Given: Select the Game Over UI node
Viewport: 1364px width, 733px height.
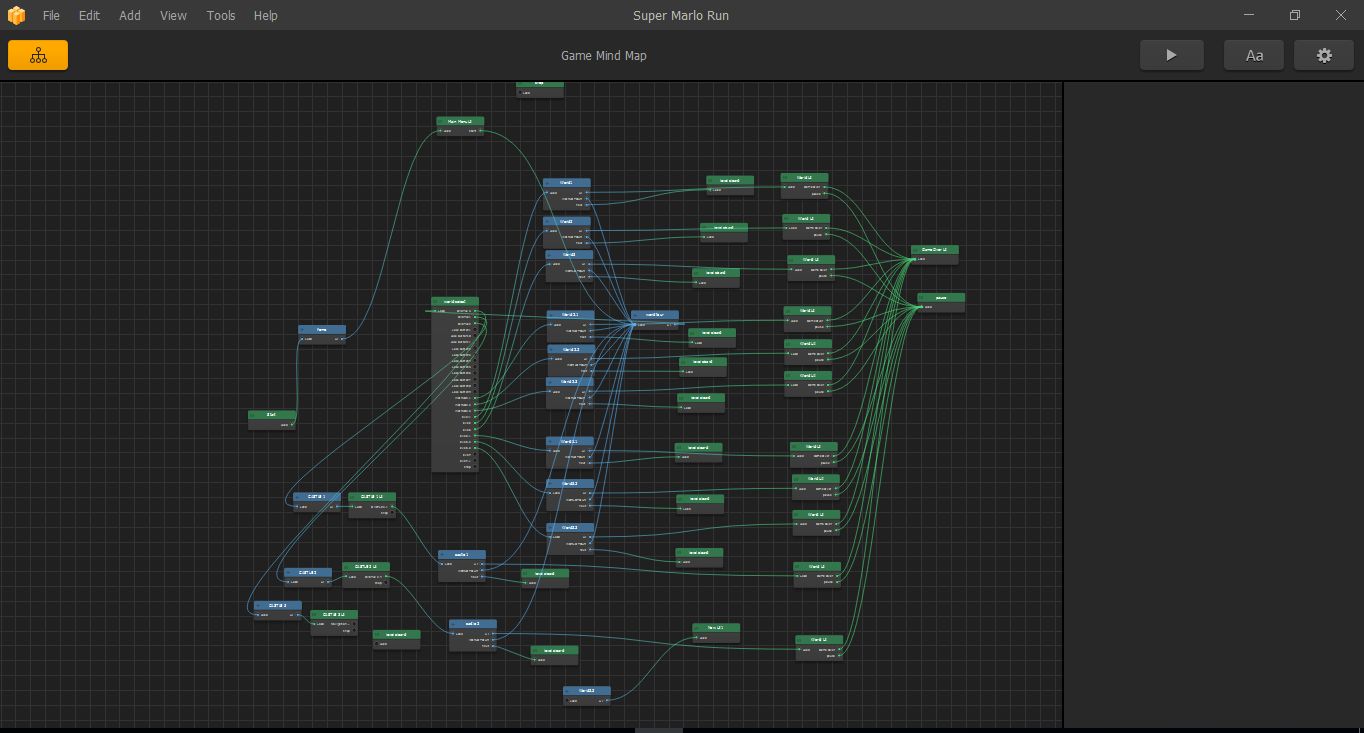Looking at the screenshot, I should (934, 249).
